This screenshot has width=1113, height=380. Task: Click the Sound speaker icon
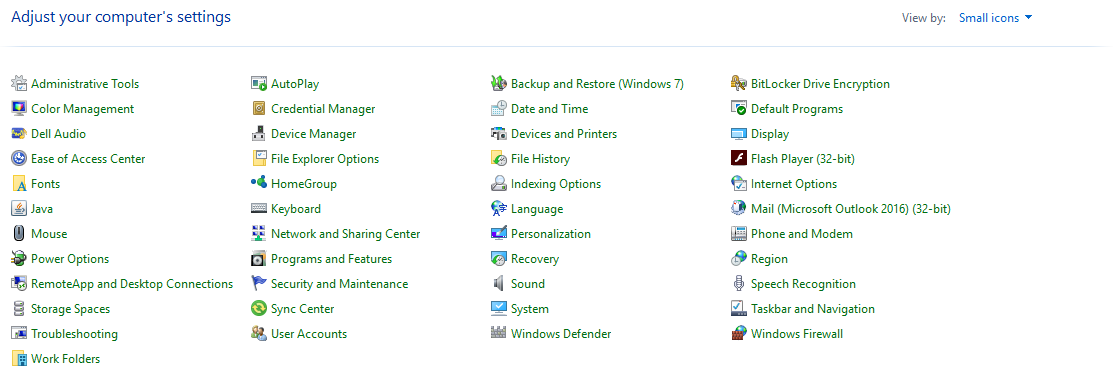[x=499, y=283]
